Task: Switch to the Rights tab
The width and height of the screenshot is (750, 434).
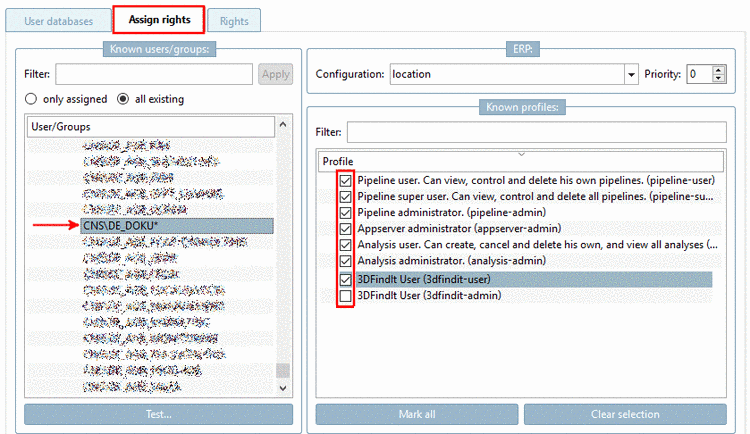Action: coord(234,21)
